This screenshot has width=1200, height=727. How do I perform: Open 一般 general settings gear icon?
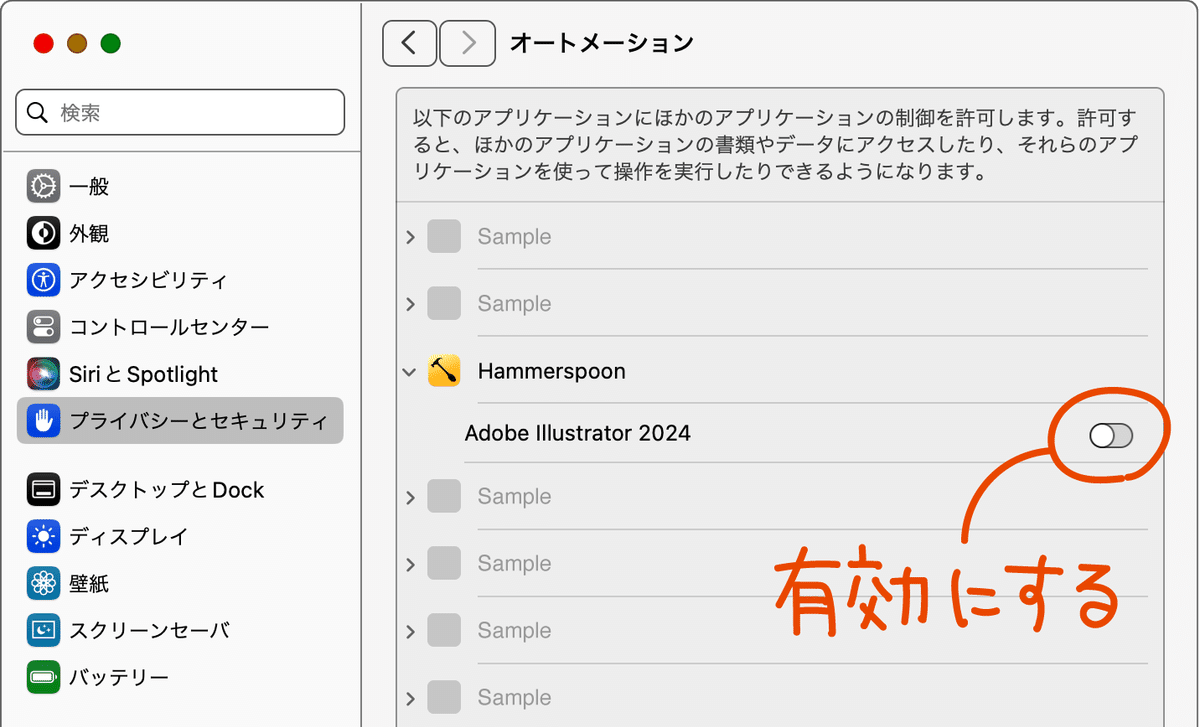point(43,186)
